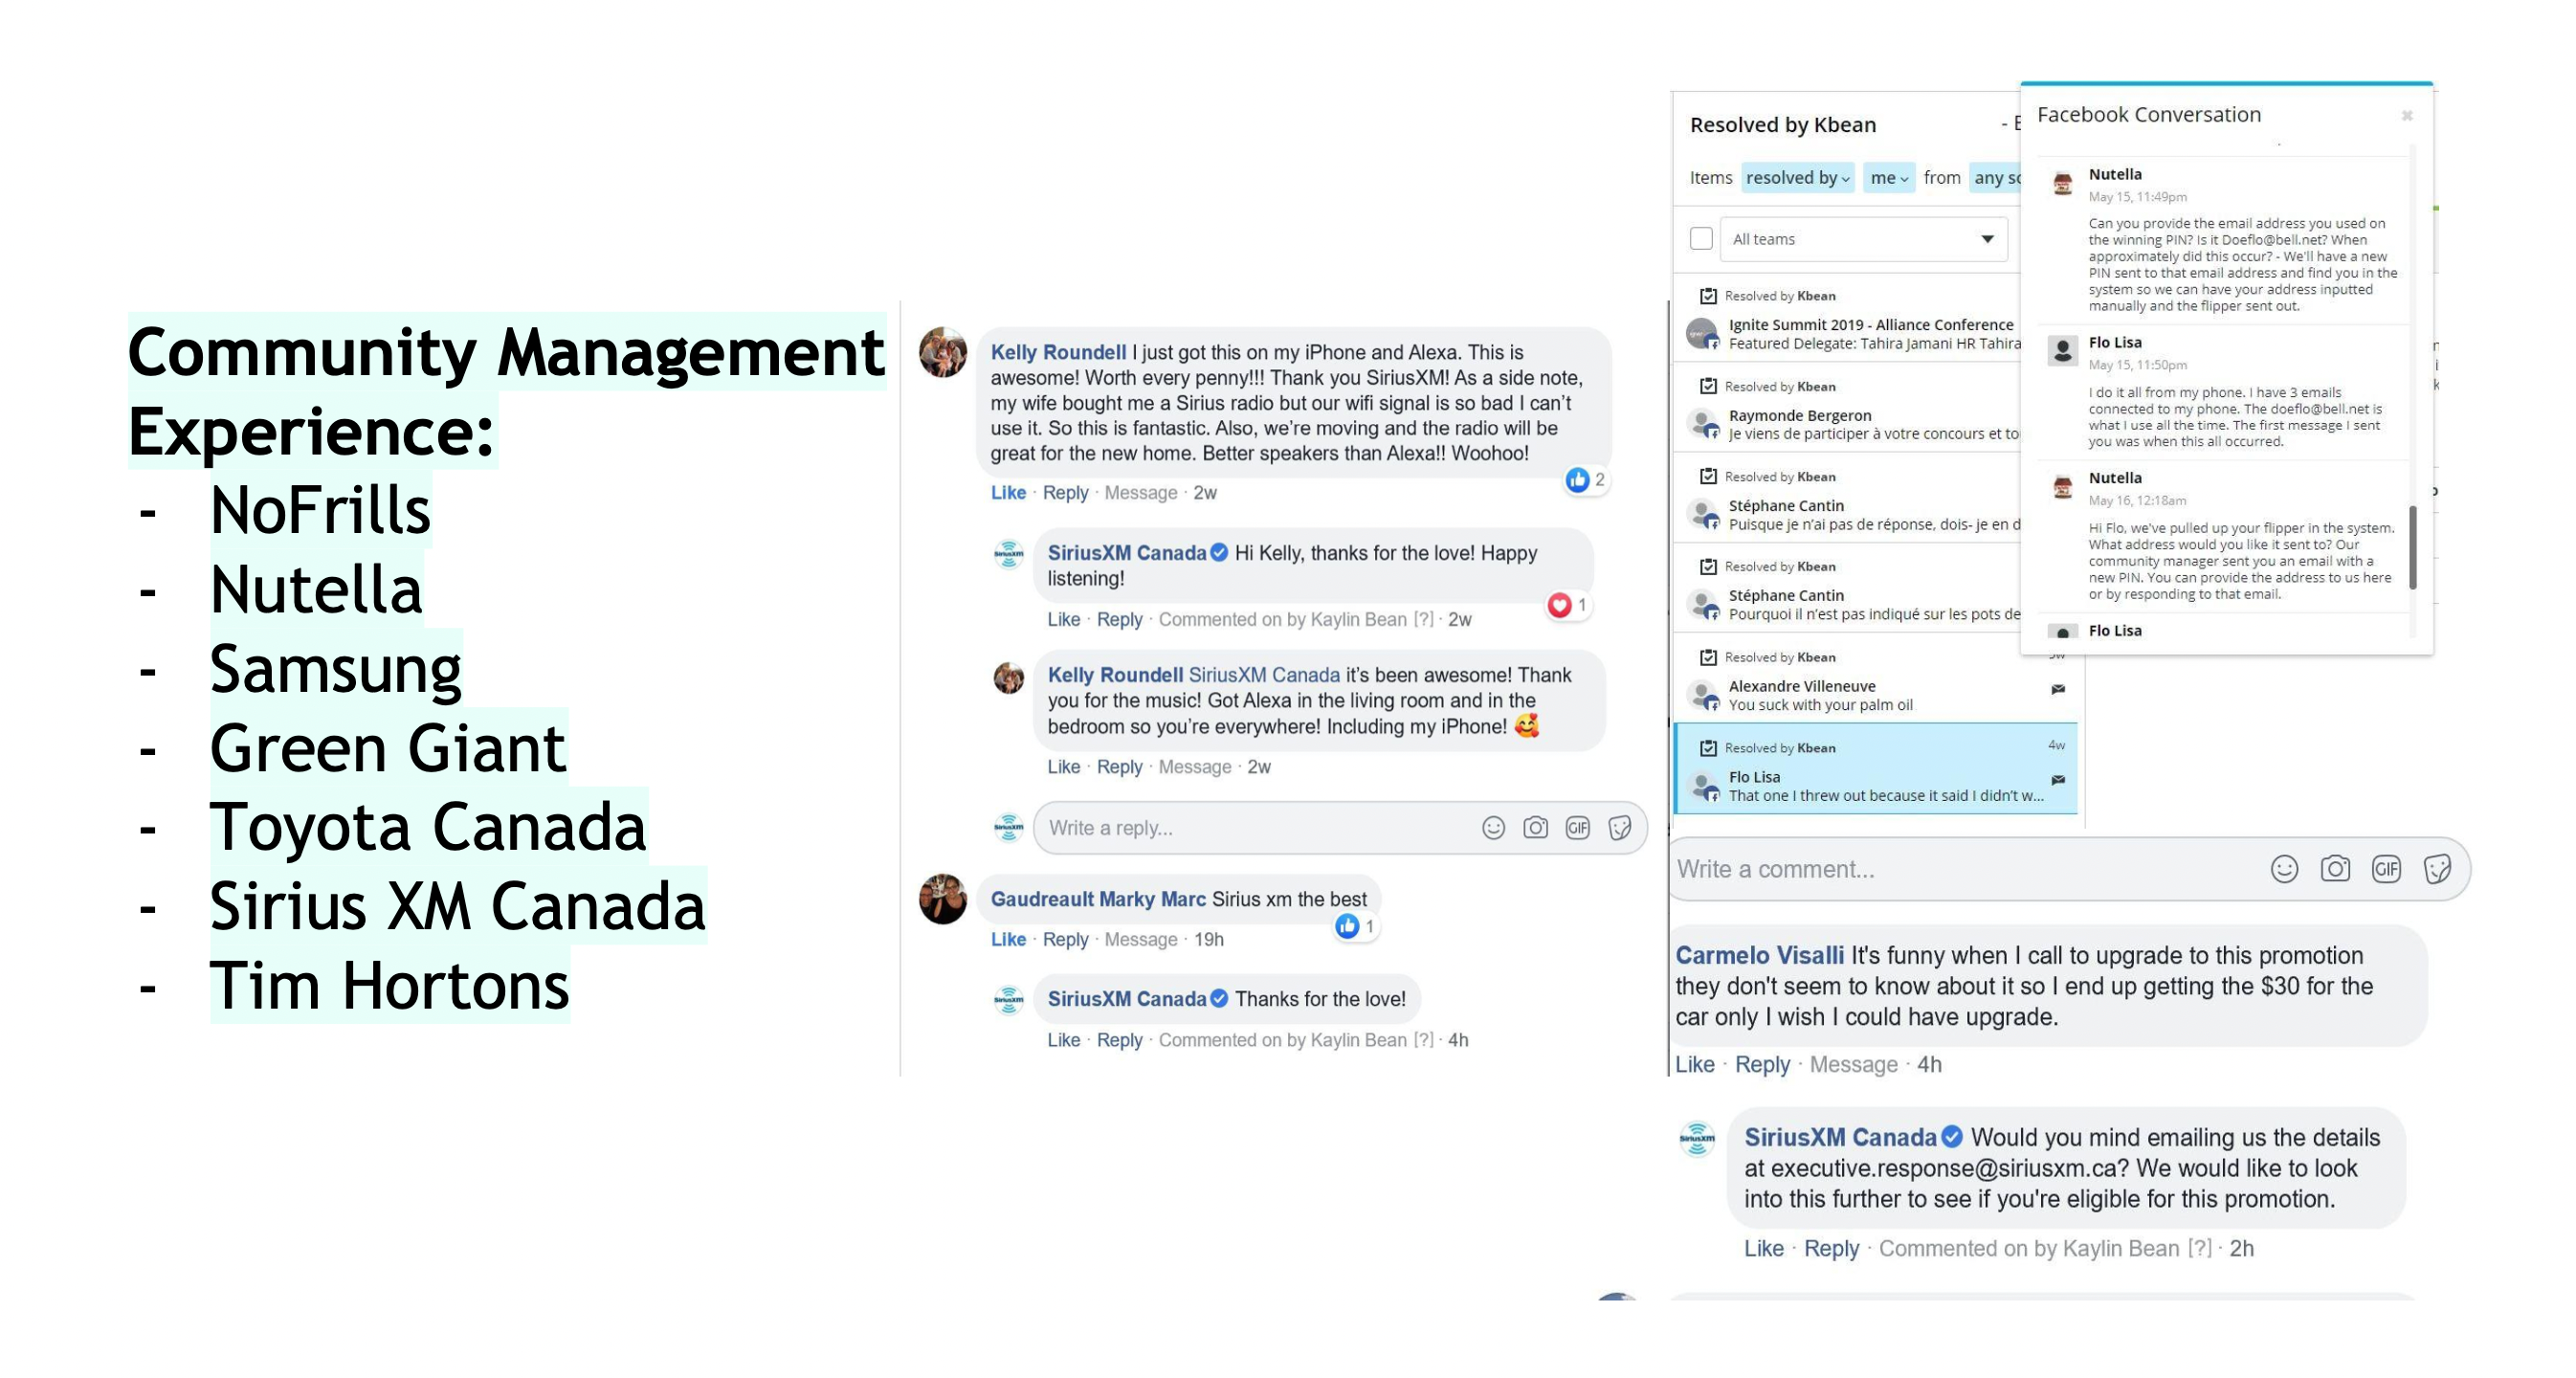2576x1378 pixels.
Task: Click camera icon in Write a reply box
Action: pyautogui.click(x=1535, y=828)
